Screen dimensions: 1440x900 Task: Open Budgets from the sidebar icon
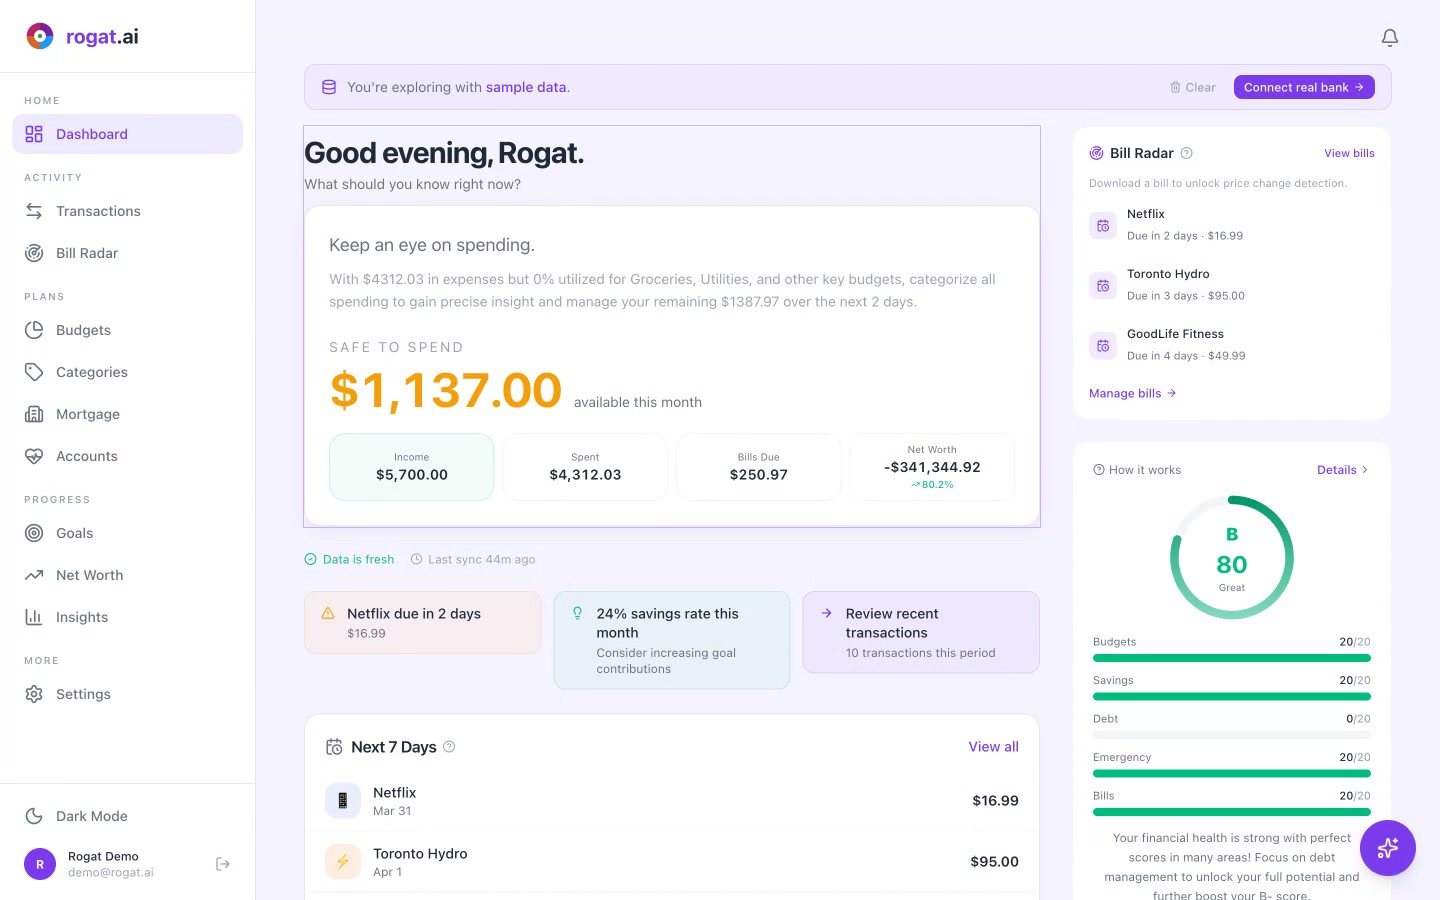[34, 330]
